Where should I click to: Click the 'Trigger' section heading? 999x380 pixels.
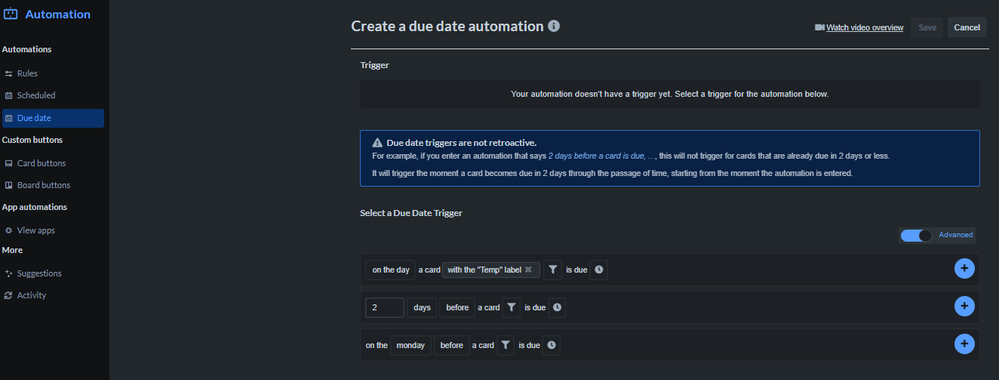pos(375,65)
